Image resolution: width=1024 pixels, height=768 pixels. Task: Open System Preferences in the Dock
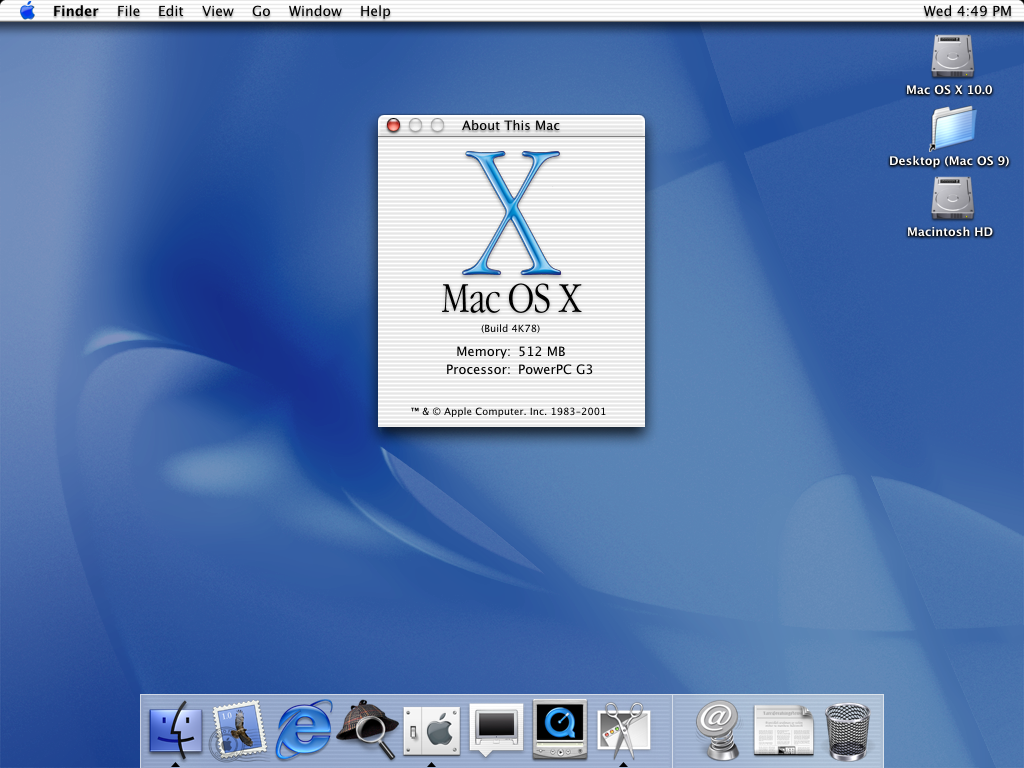(x=432, y=730)
